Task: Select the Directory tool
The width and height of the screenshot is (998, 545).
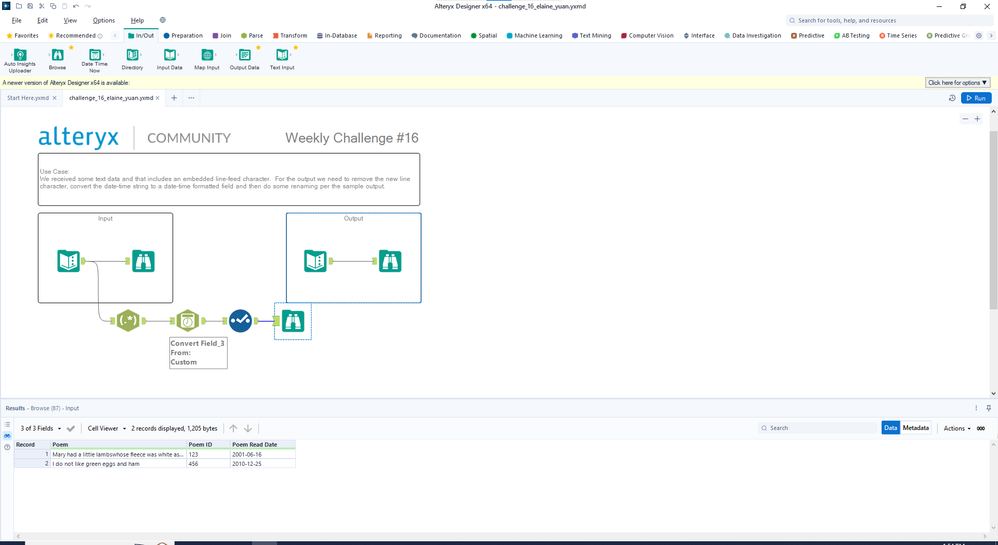Action: coord(132,59)
